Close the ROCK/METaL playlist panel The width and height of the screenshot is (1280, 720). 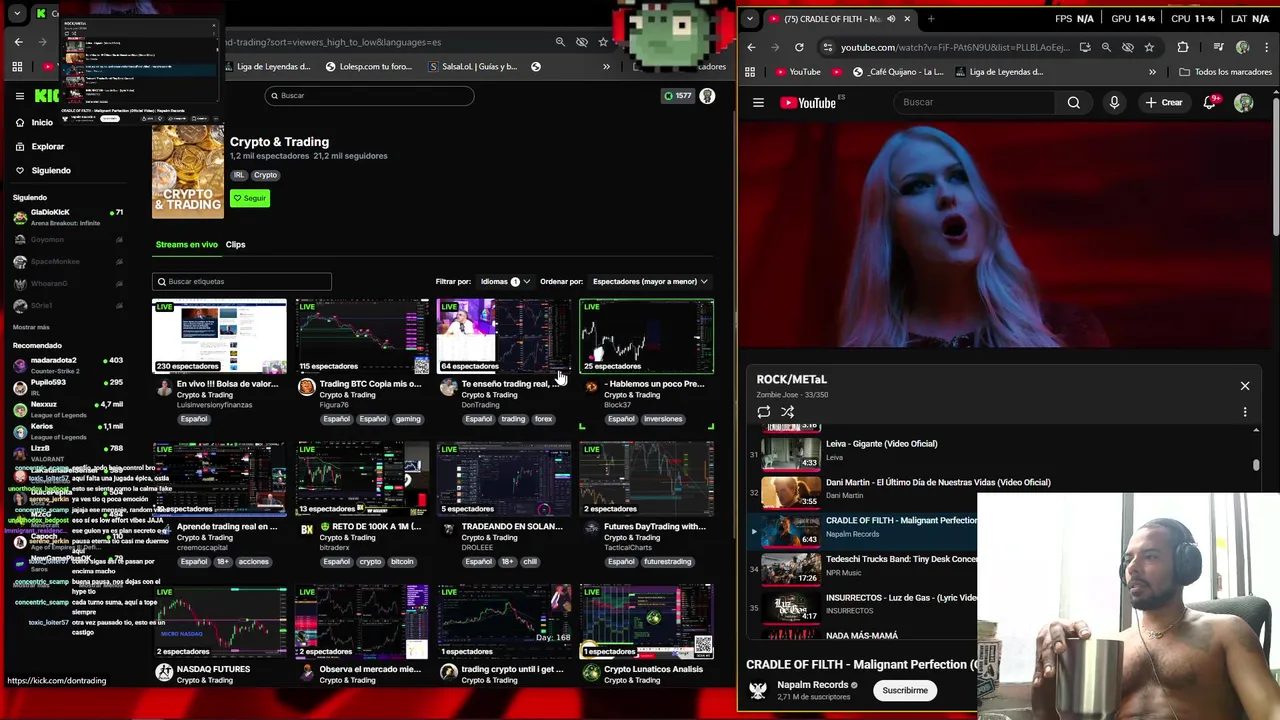[1245, 386]
